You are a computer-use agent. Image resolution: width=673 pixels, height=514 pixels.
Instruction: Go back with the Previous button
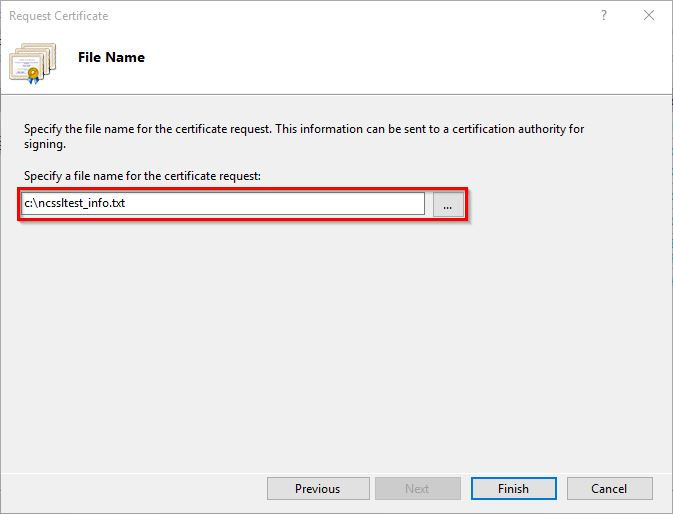317,489
